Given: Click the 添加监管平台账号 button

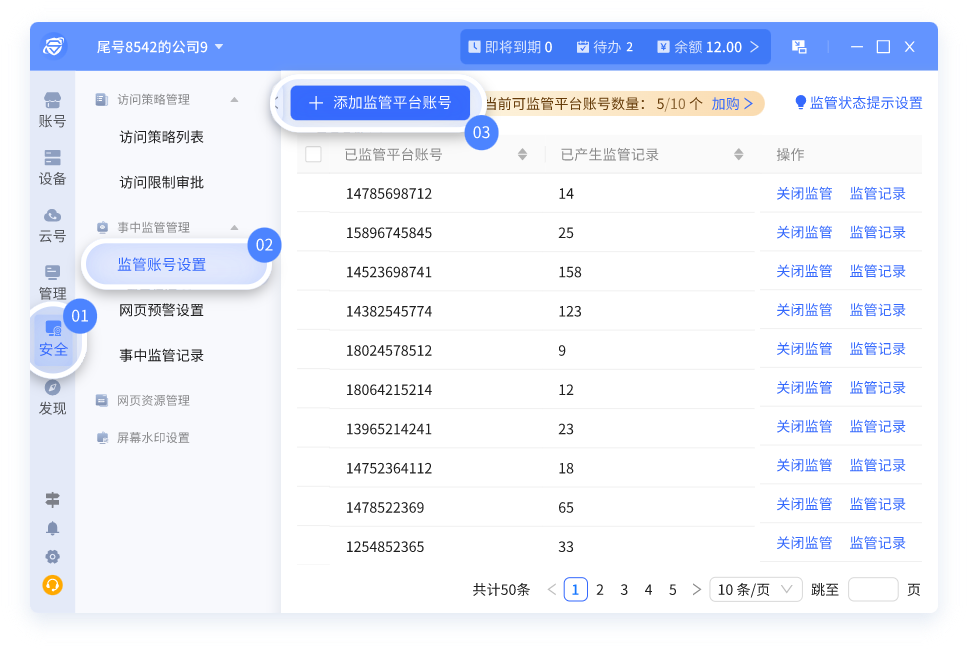Looking at the screenshot, I should [379, 103].
